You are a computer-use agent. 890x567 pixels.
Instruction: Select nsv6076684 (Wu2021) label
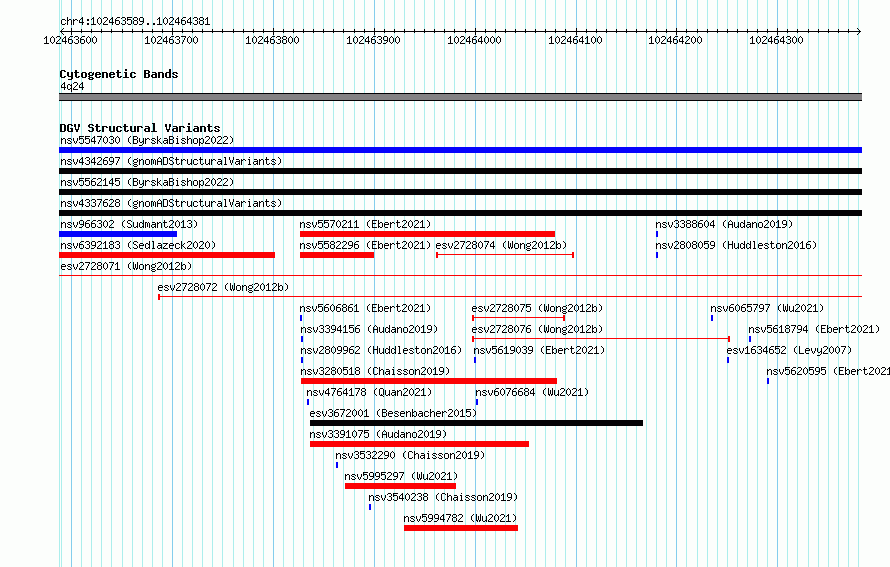(x=532, y=392)
